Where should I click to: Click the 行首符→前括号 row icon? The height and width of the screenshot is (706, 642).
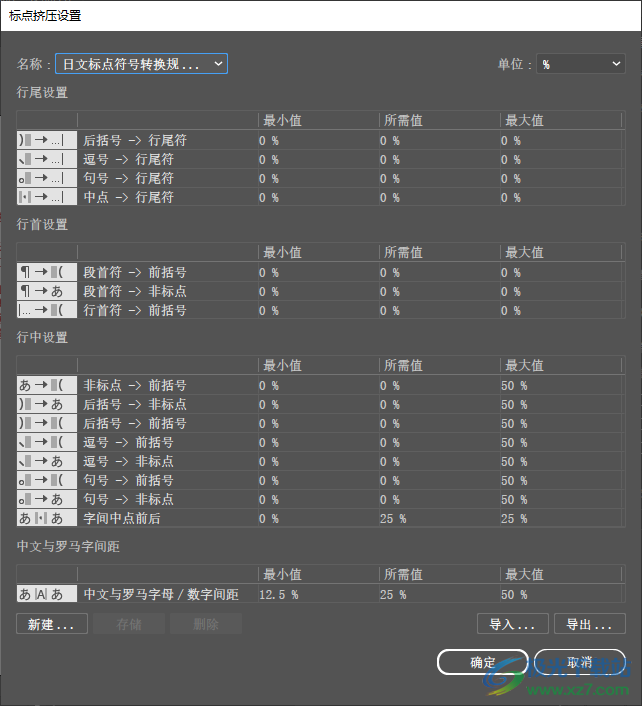(47, 310)
